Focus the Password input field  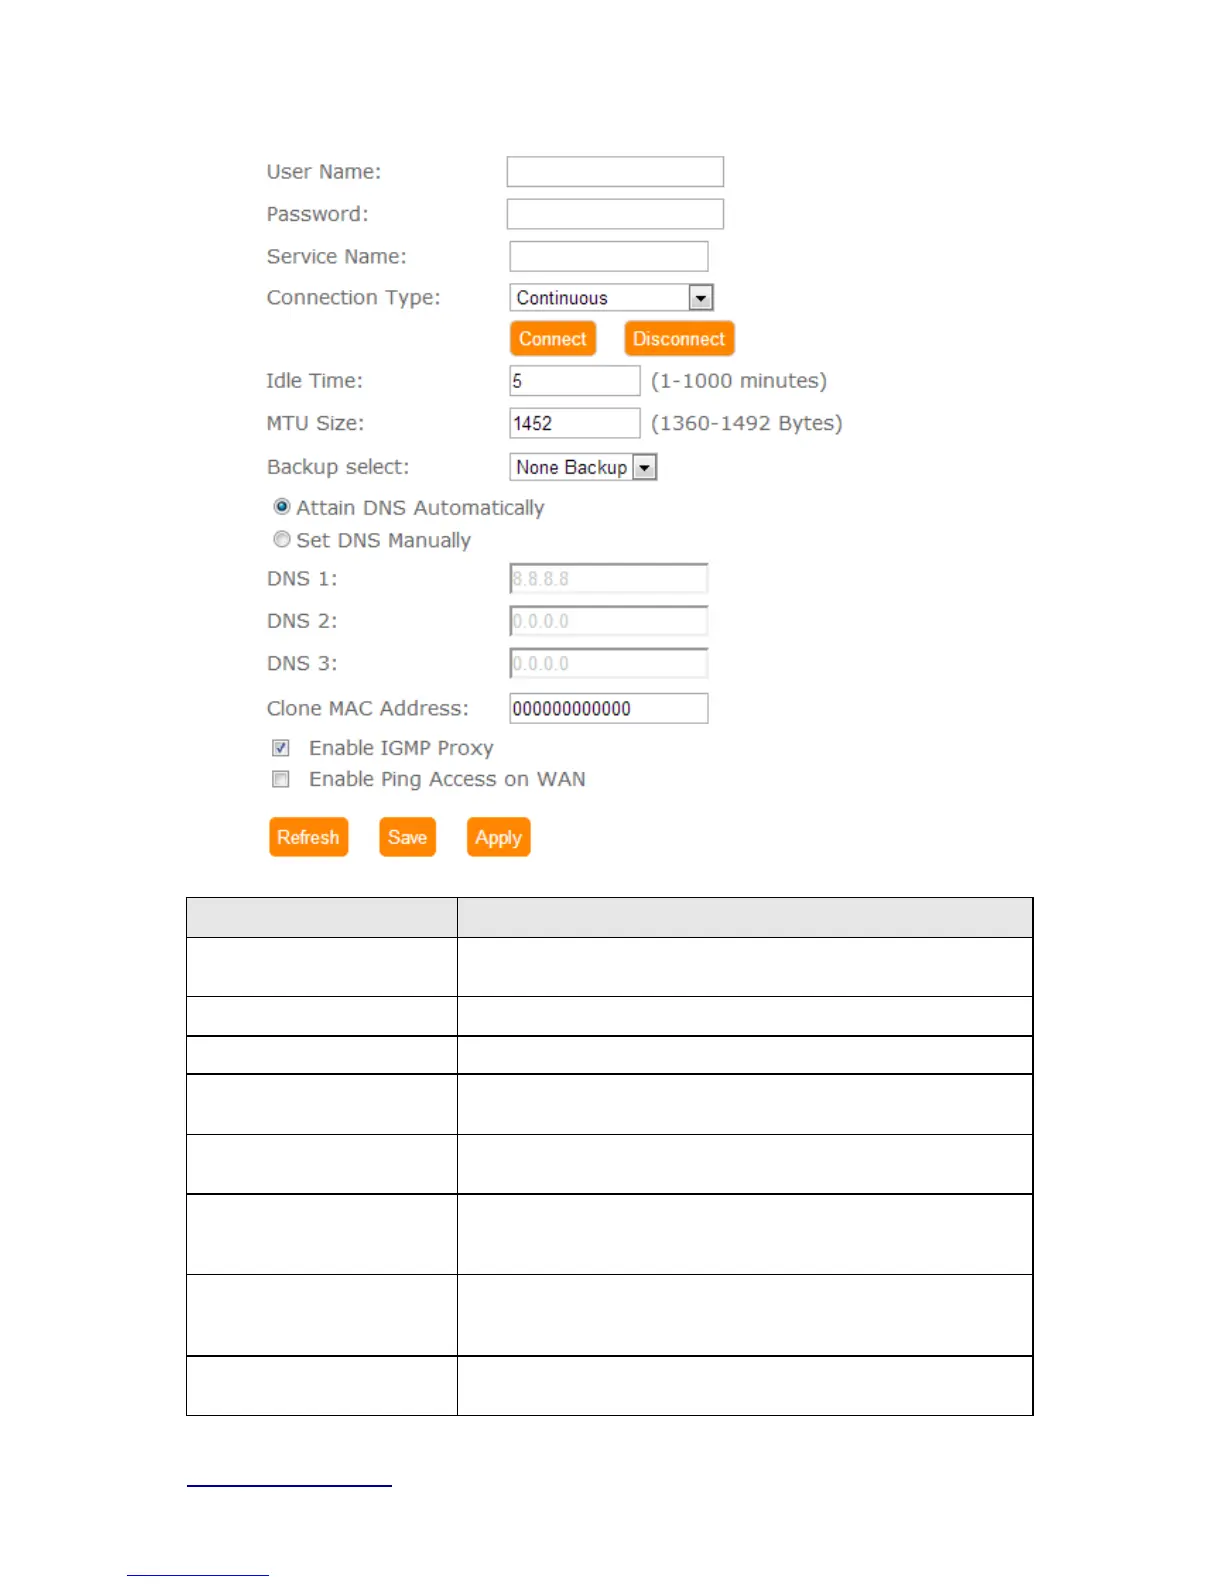(x=615, y=214)
